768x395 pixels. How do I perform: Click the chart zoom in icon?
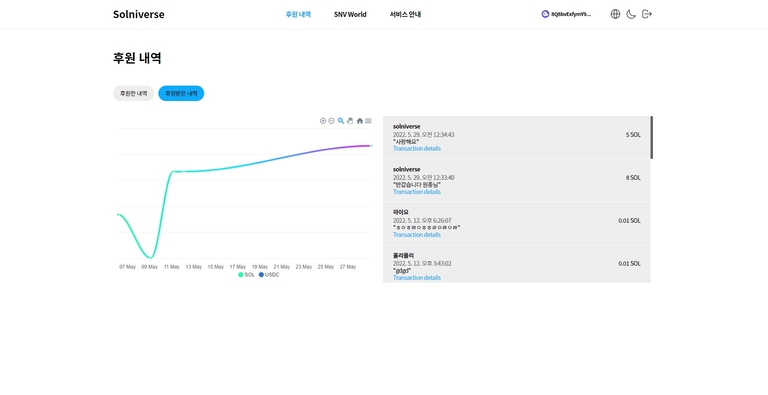point(323,121)
